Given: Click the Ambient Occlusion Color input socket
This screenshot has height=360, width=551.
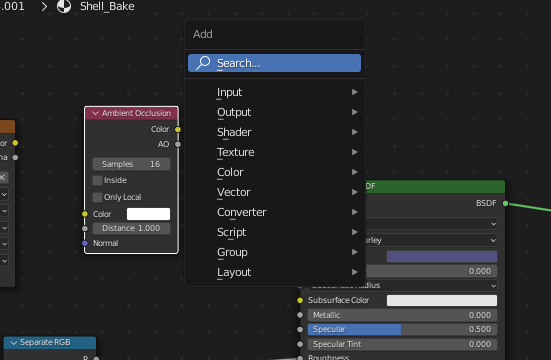Looking at the screenshot, I should (85, 214).
